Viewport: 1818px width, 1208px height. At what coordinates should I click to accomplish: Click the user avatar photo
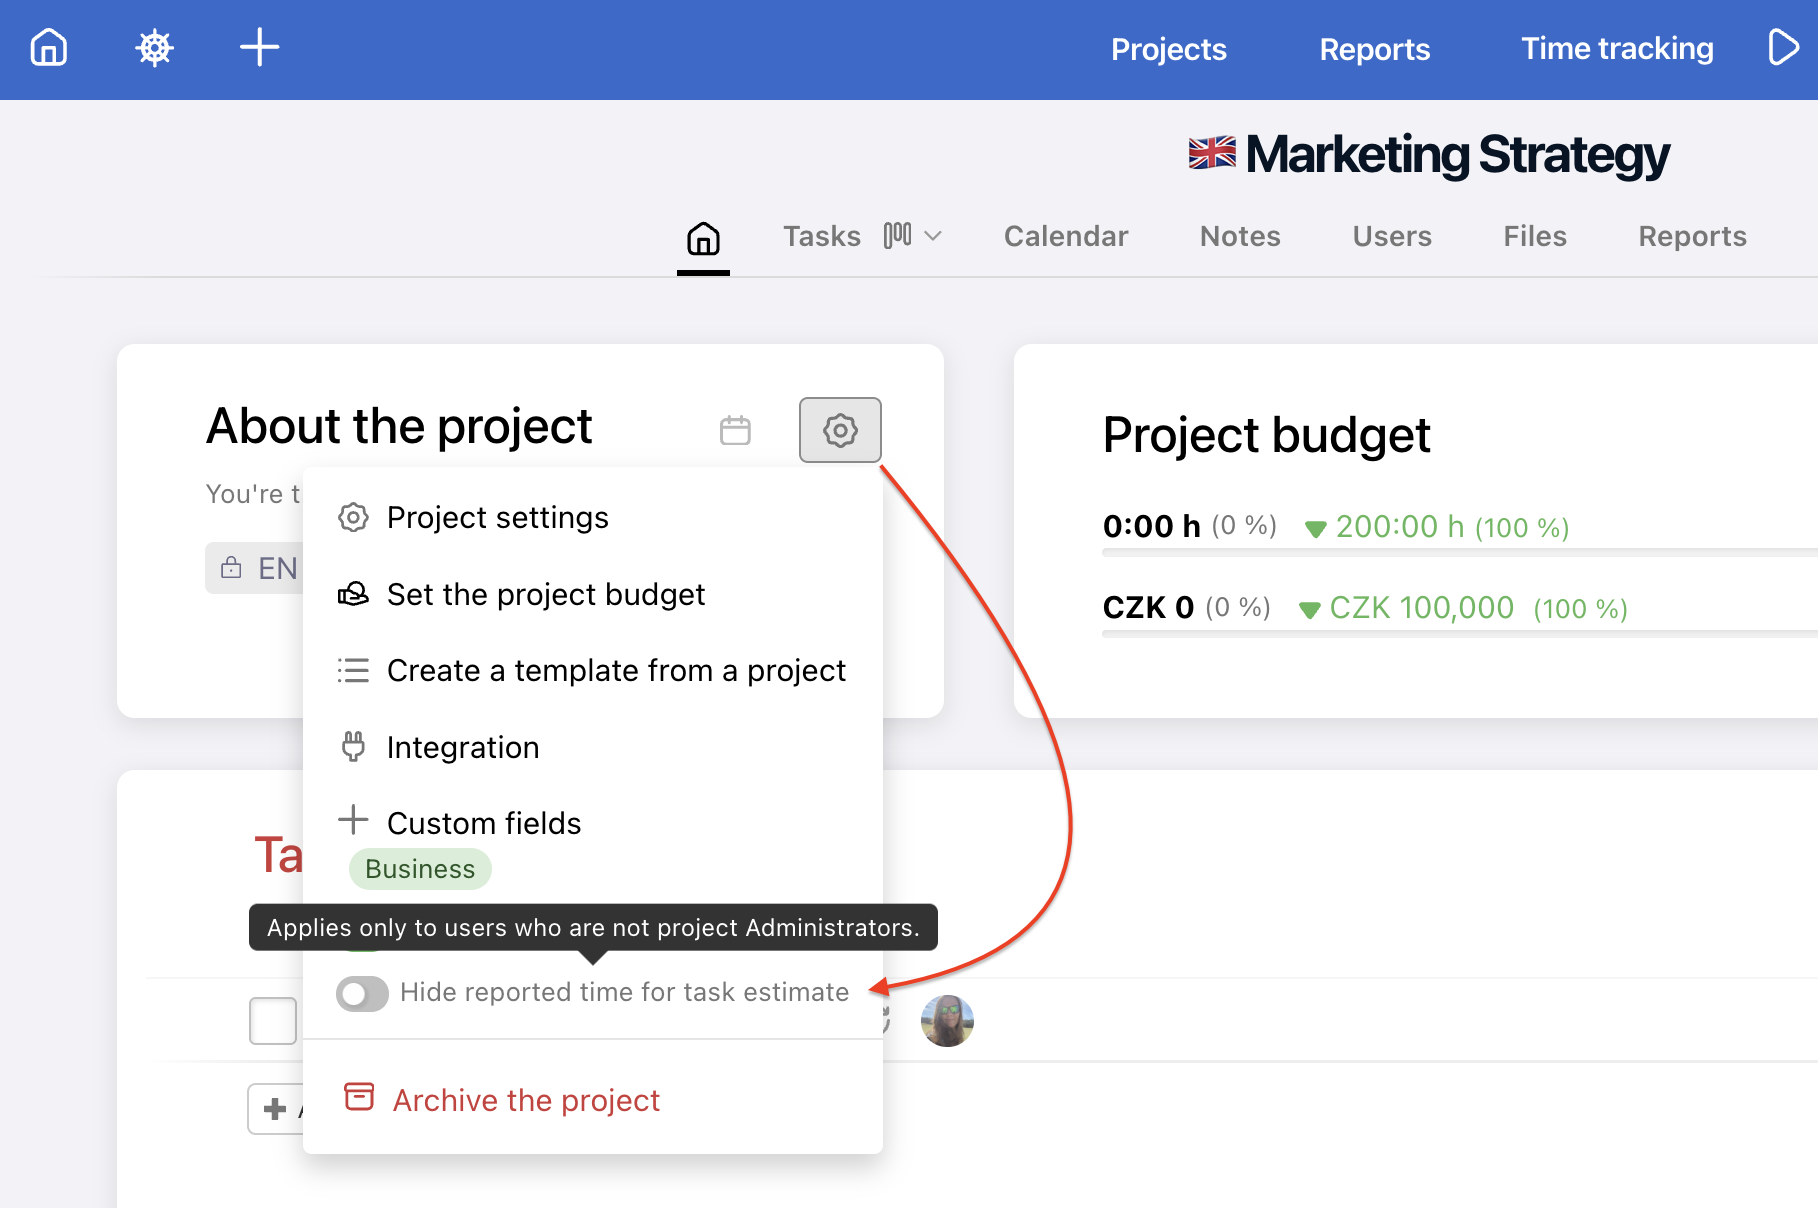pos(946,1021)
